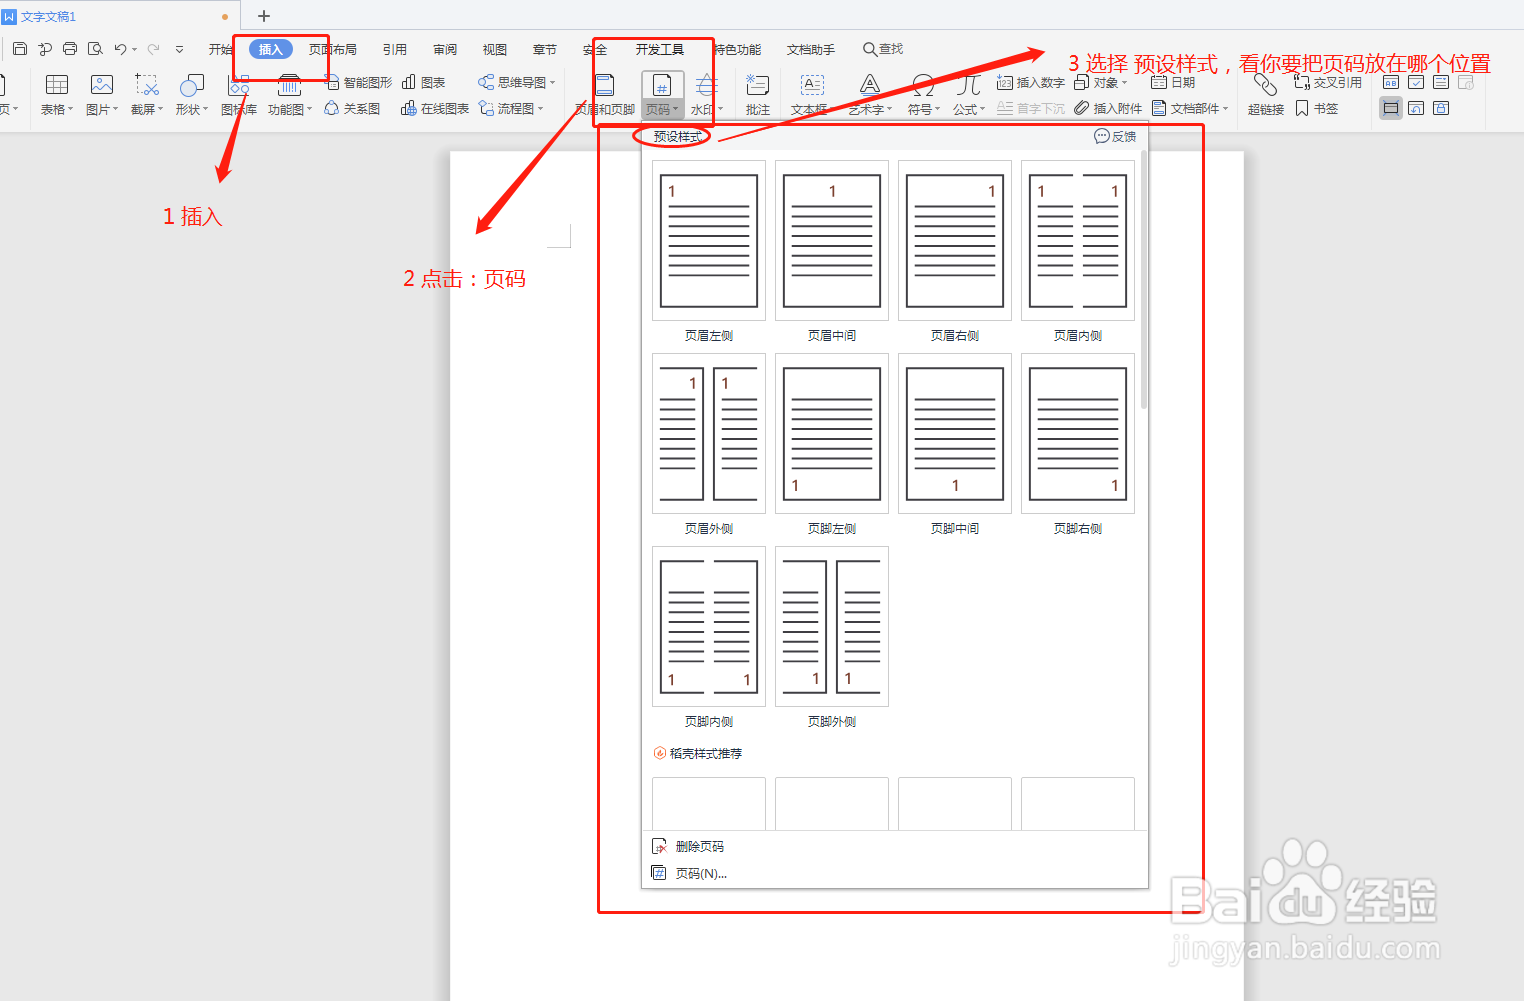Switch to the 章节 chapter tab
Image resolution: width=1524 pixels, height=1001 pixels.
tap(544, 49)
